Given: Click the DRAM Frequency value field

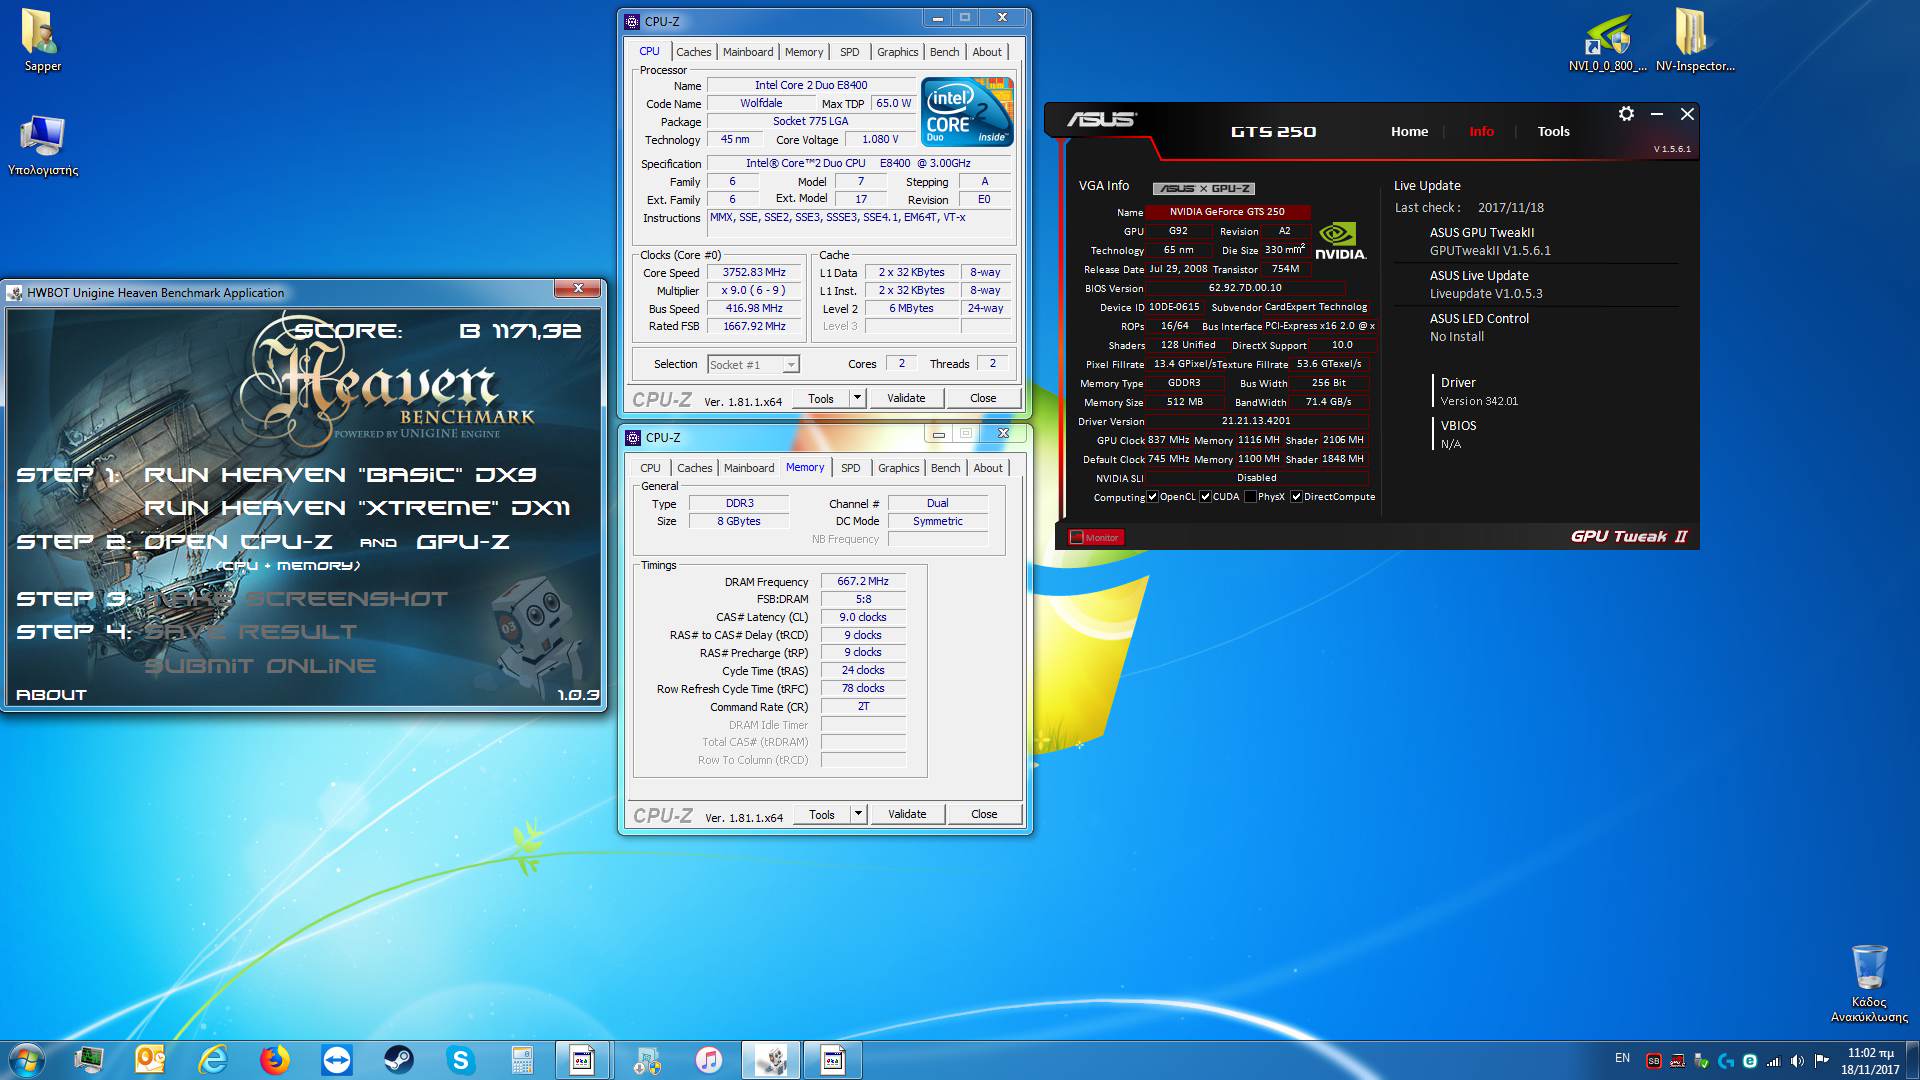Looking at the screenshot, I should point(863,581).
